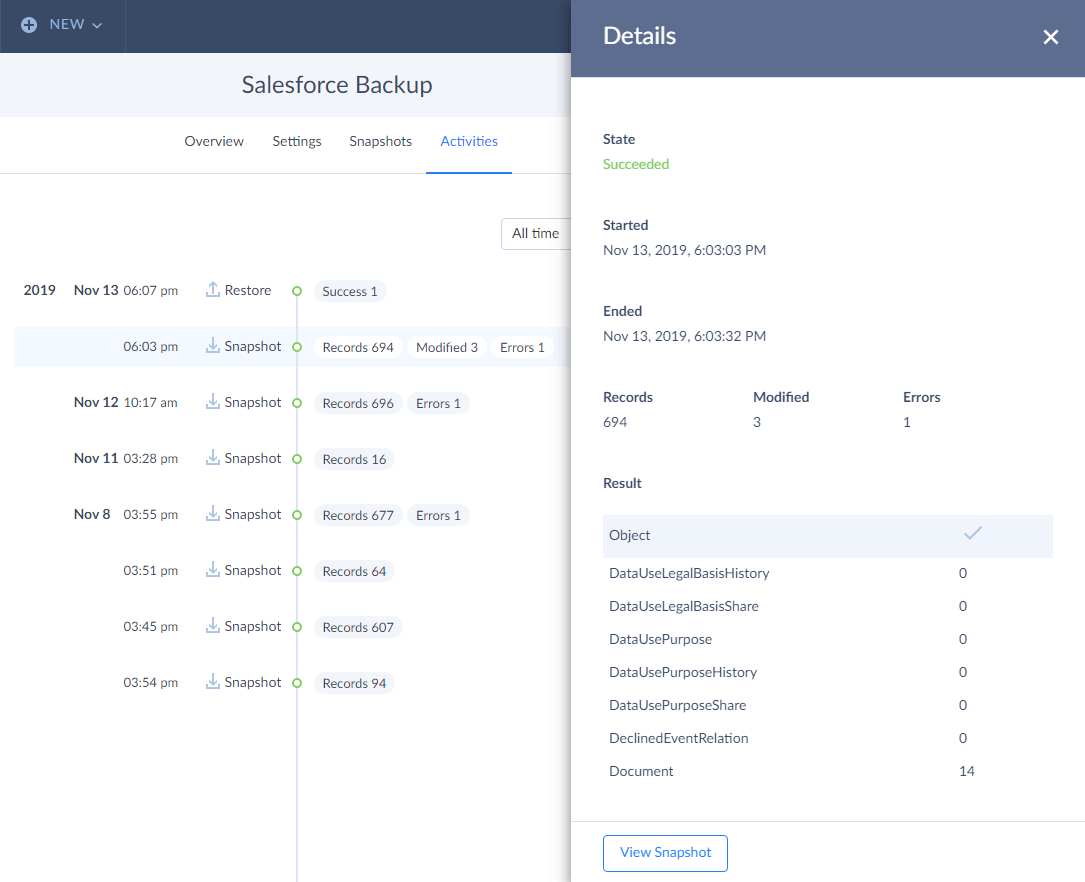Click the 03:51 pm Snapshot download icon
The width and height of the screenshot is (1085, 882).
tap(213, 570)
